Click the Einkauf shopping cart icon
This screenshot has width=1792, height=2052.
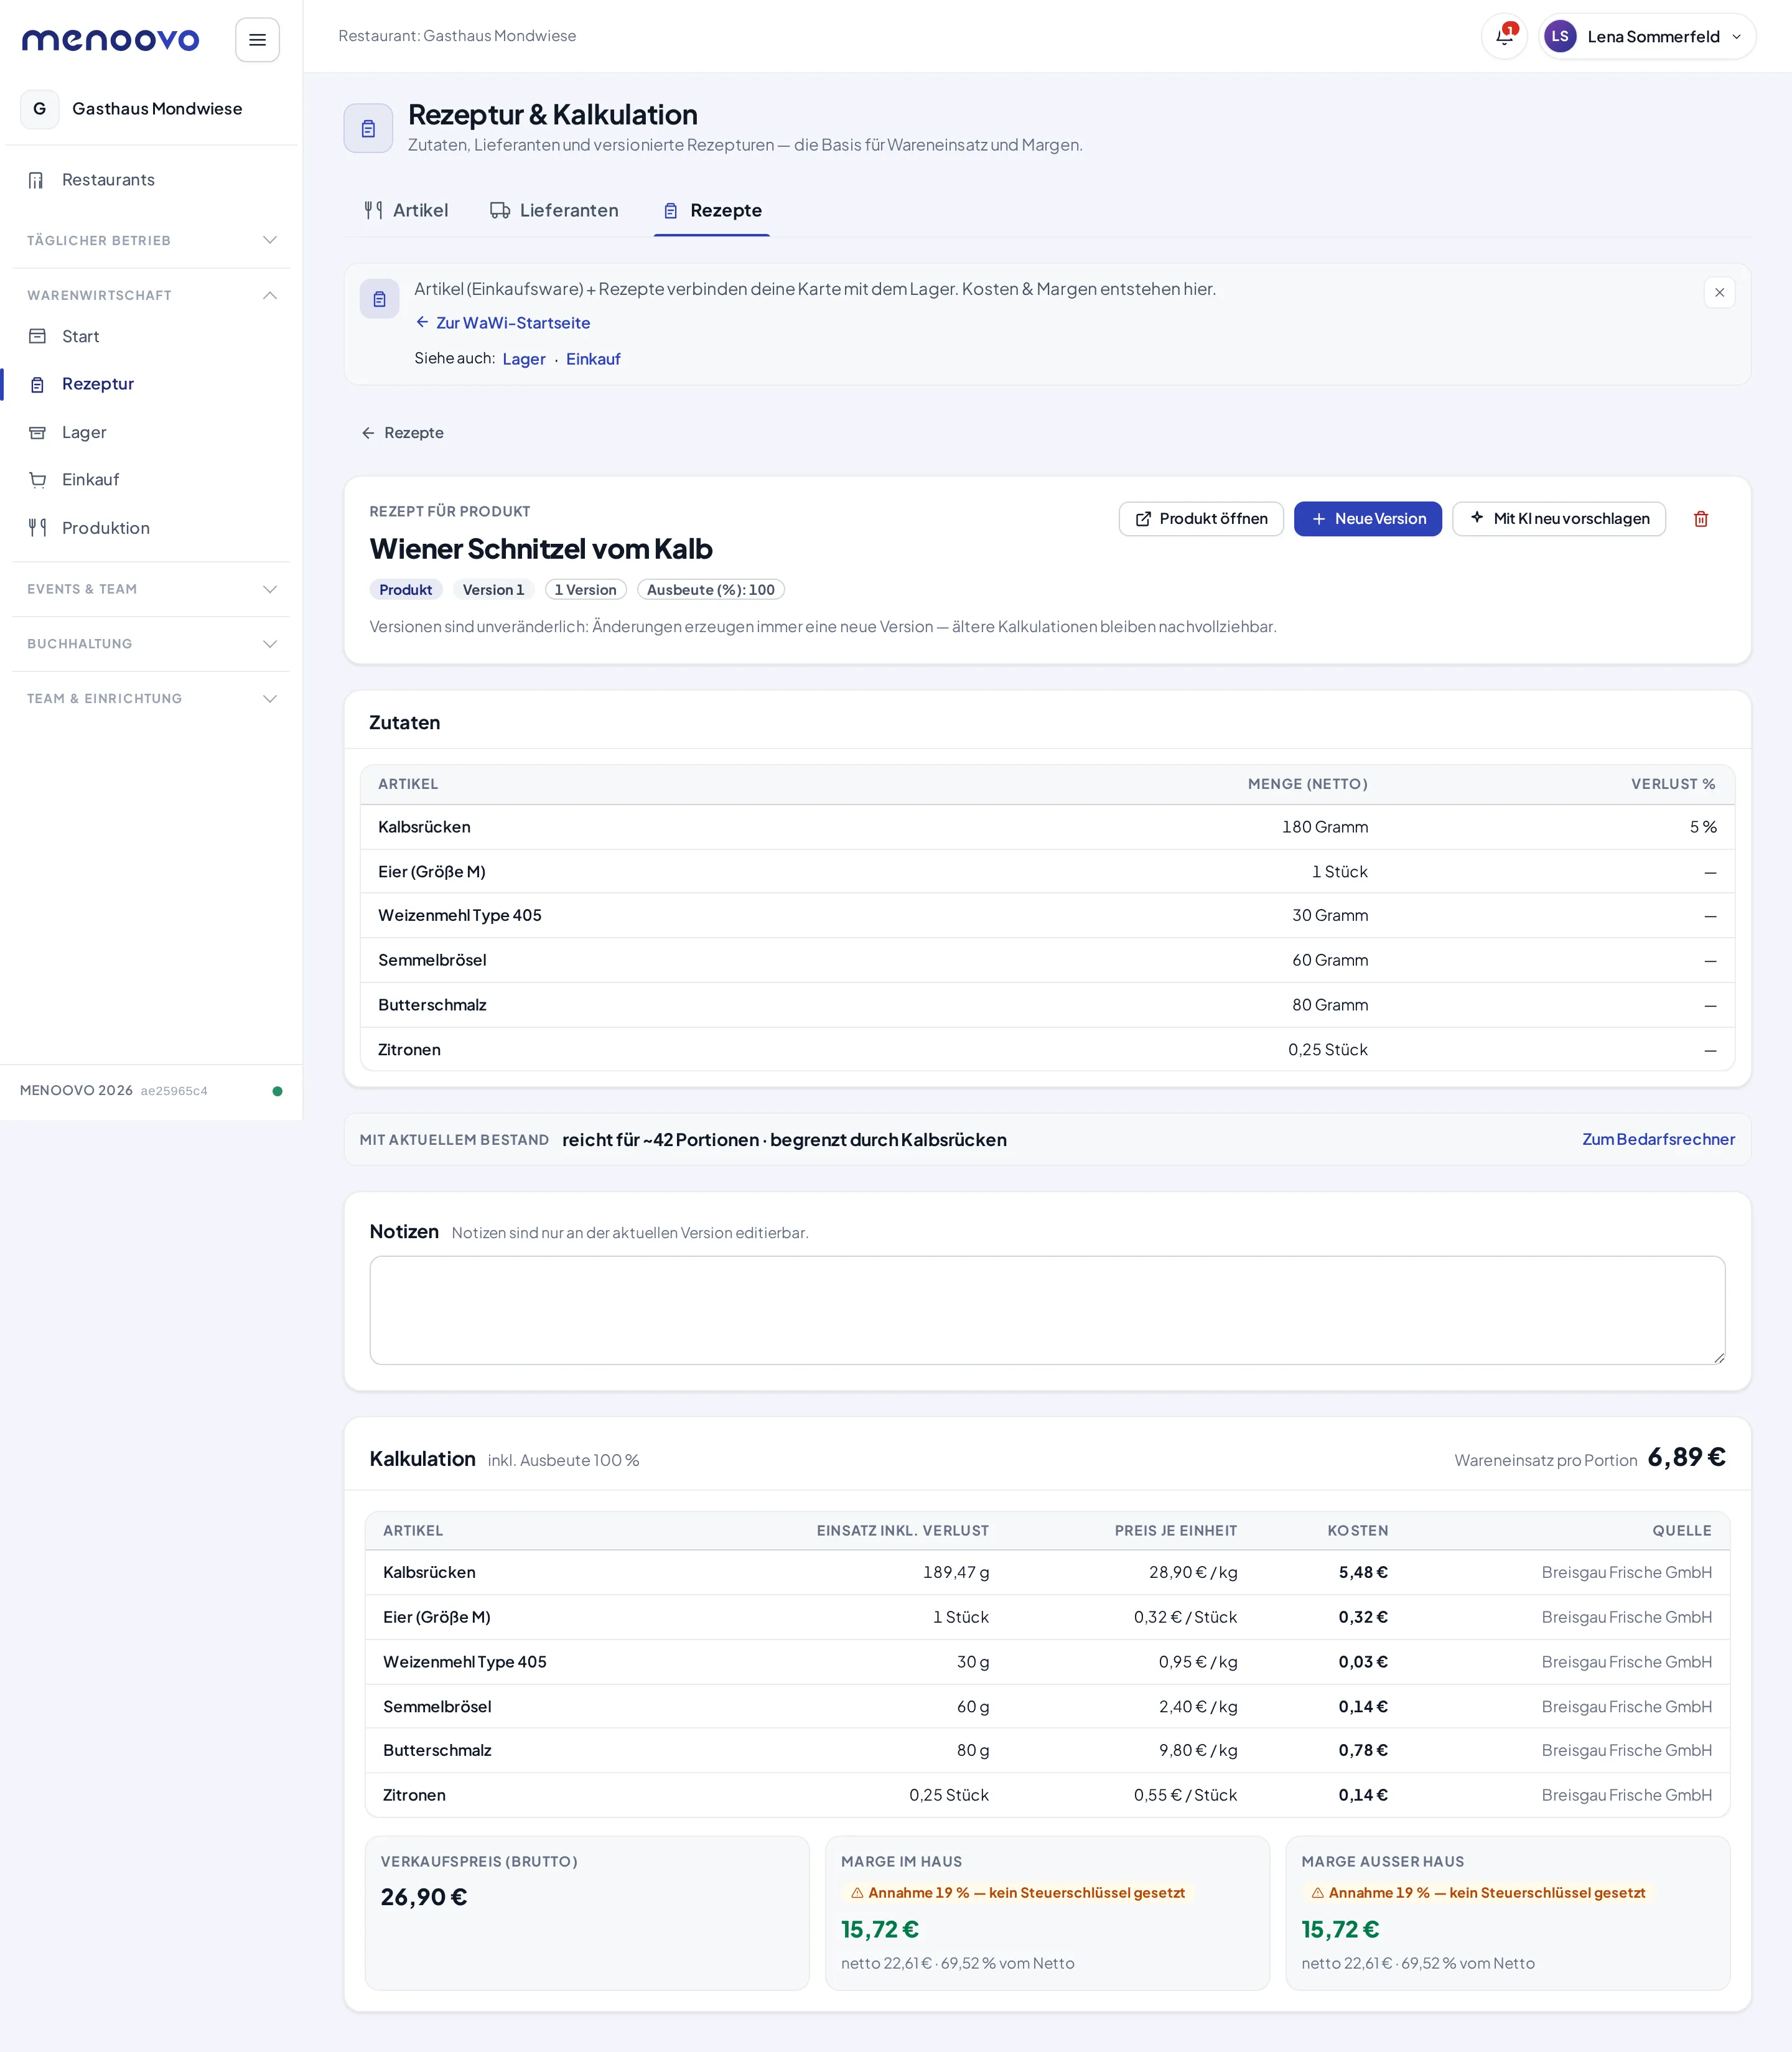38,480
